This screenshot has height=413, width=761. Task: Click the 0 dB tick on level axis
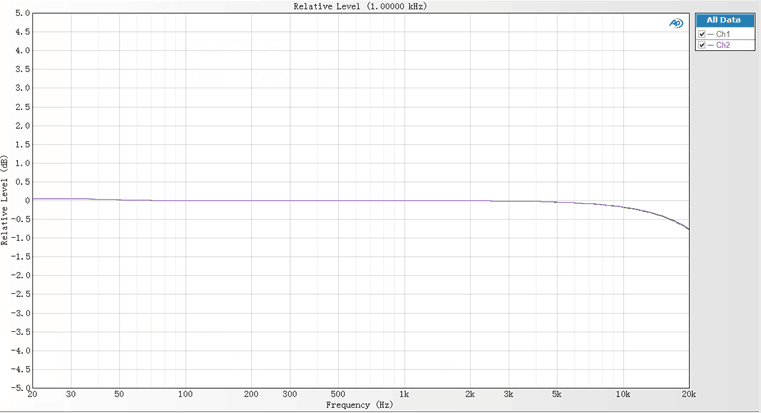click(27, 200)
